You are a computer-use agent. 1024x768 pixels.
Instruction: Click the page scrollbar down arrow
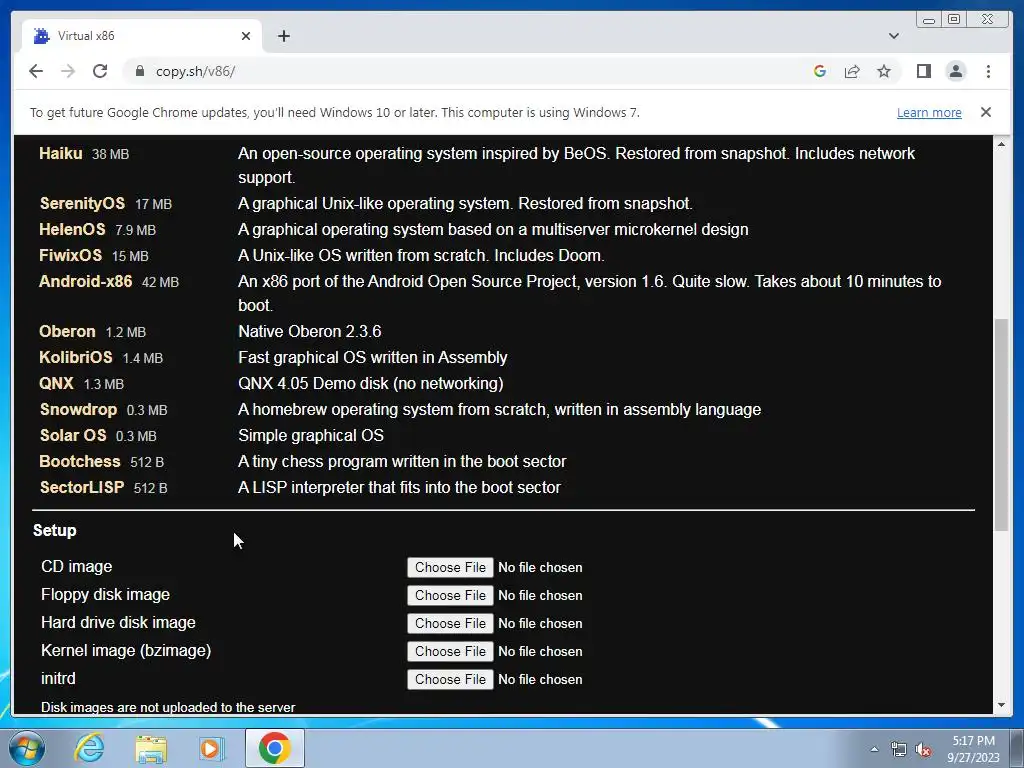[1001, 705]
